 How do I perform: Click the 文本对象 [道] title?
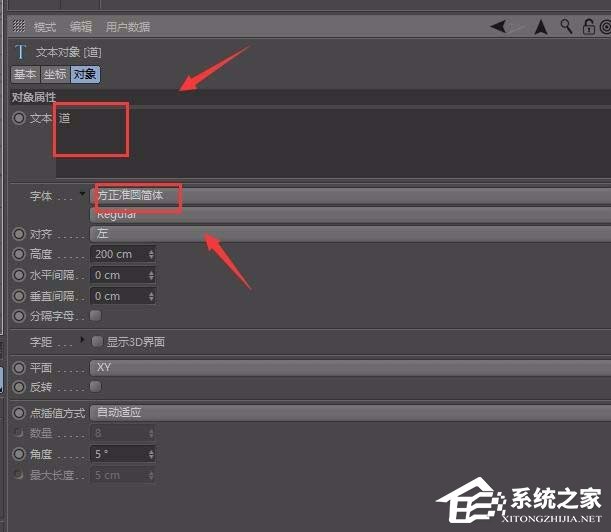coord(68,52)
